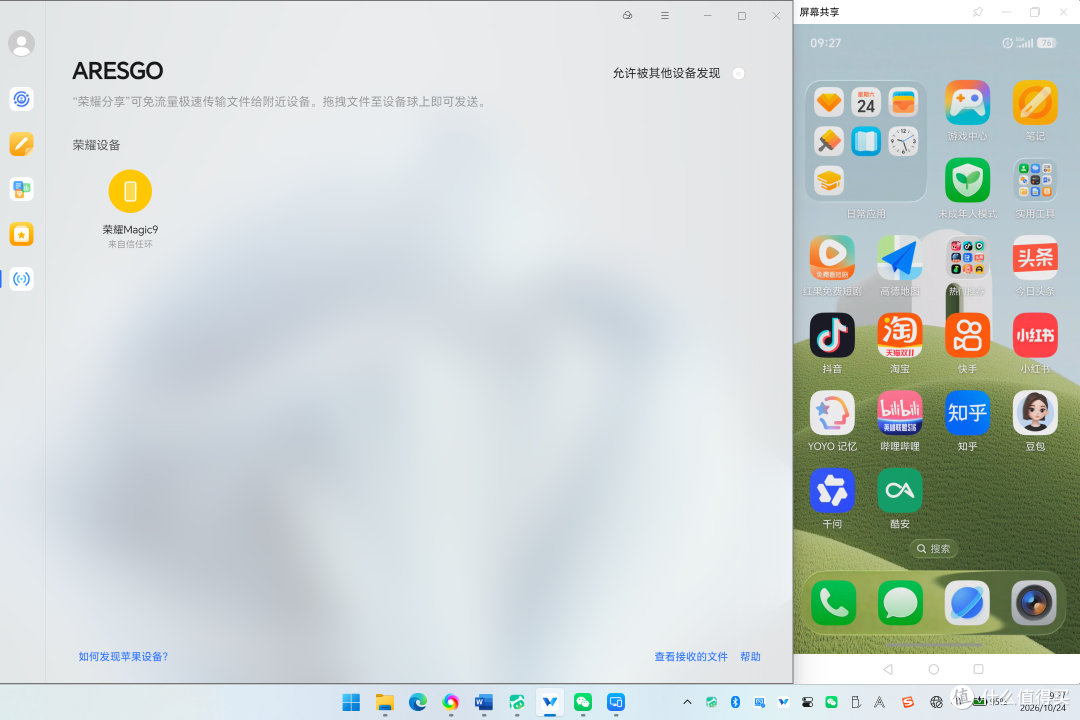Open the orange pencil notes icon in sidebar
The image size is (1080, 720).
point(21,144)
